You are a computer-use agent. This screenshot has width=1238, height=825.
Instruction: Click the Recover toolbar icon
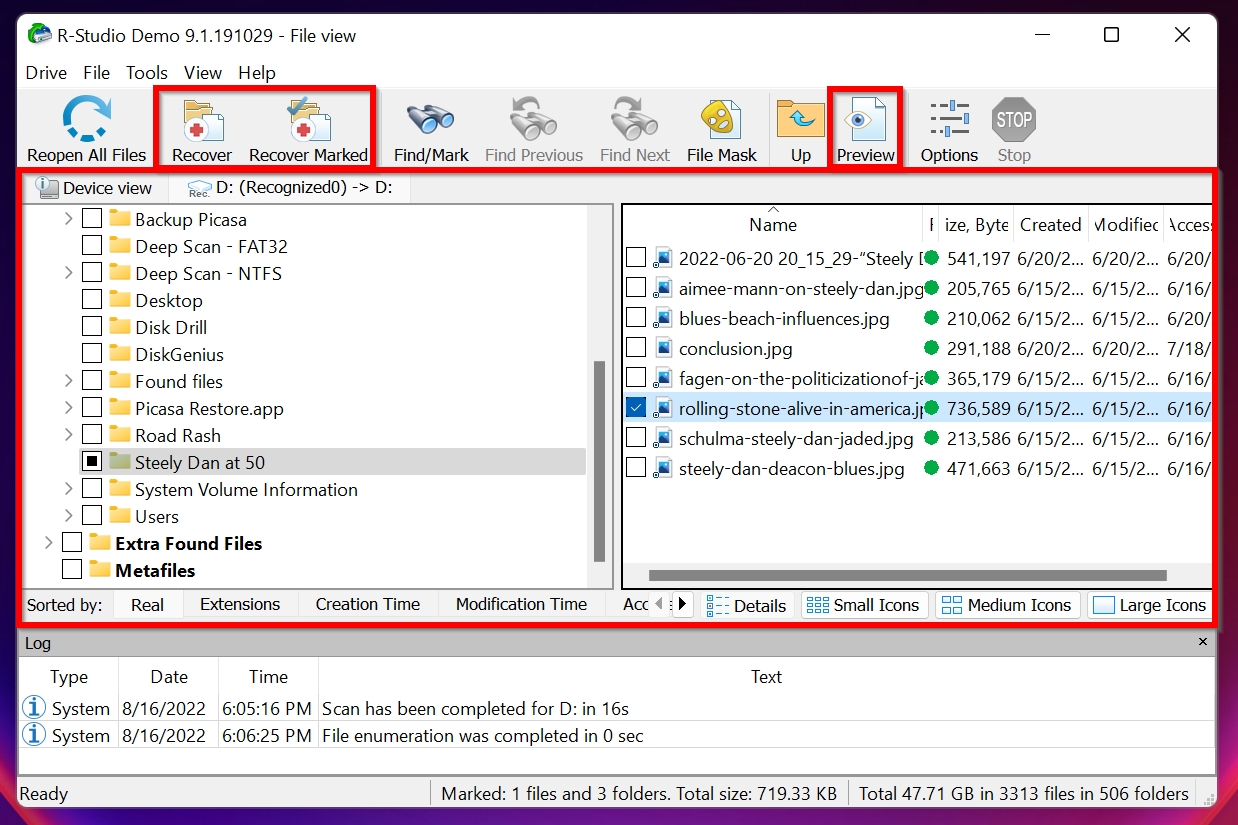pos(203,119)
